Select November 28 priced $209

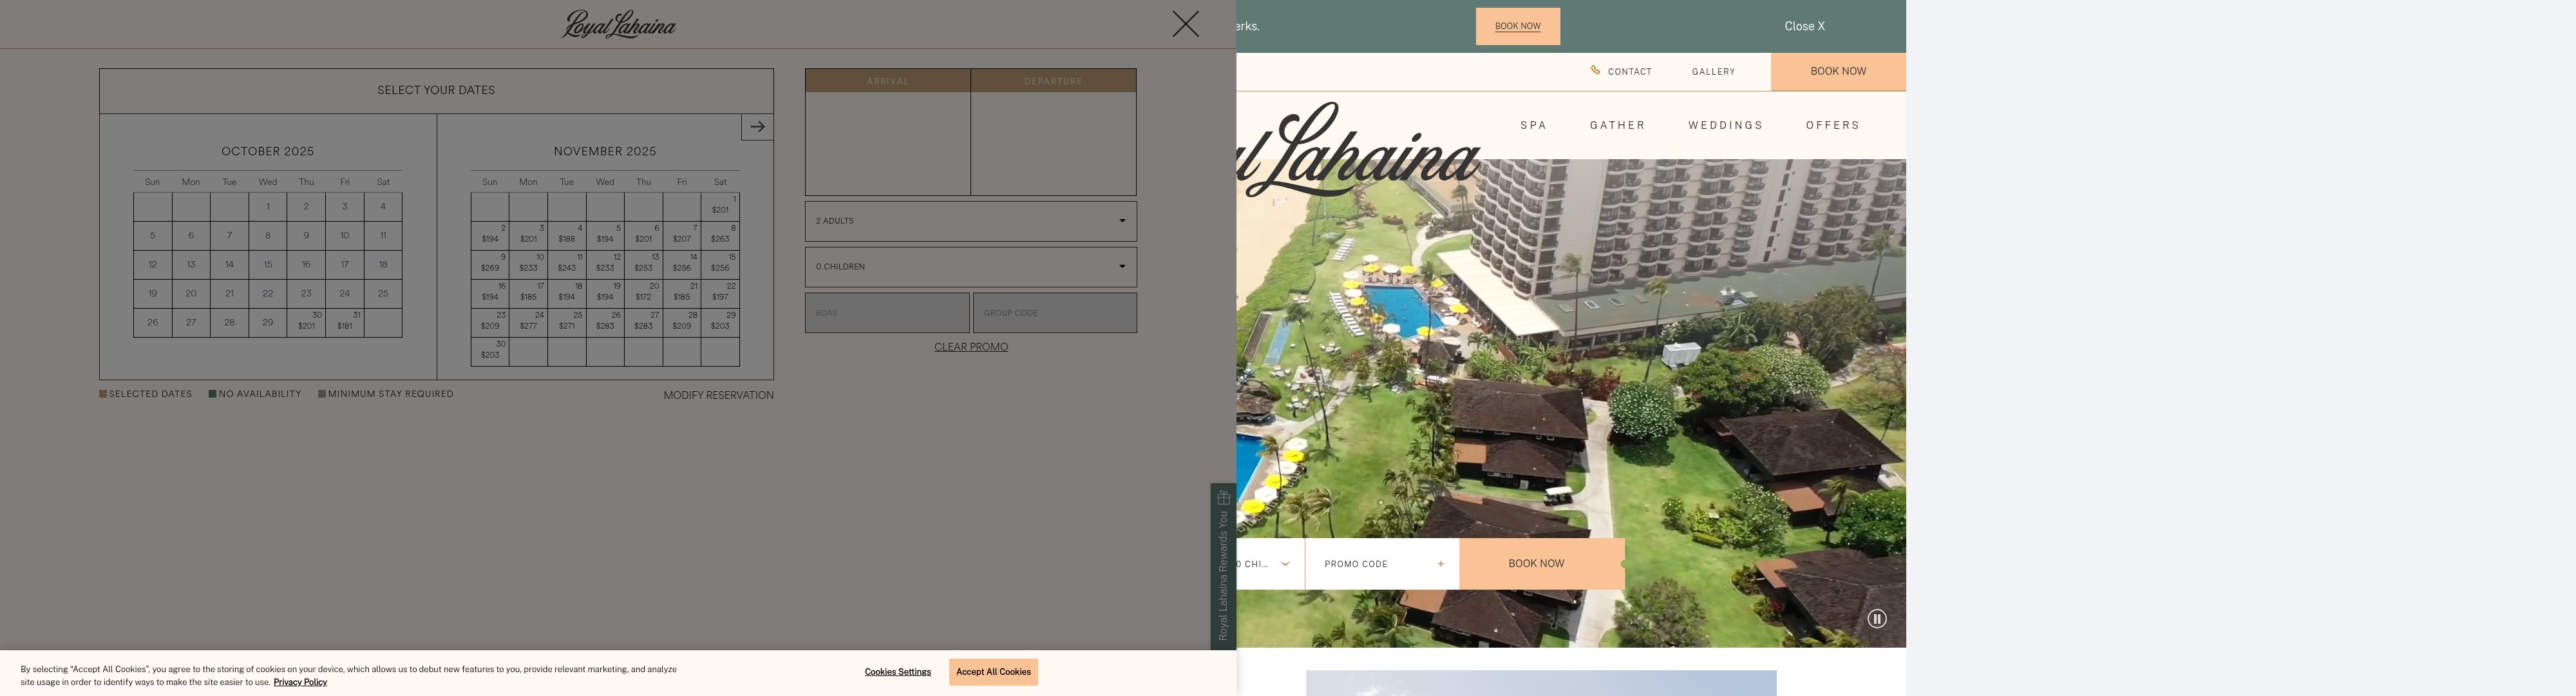682,322
